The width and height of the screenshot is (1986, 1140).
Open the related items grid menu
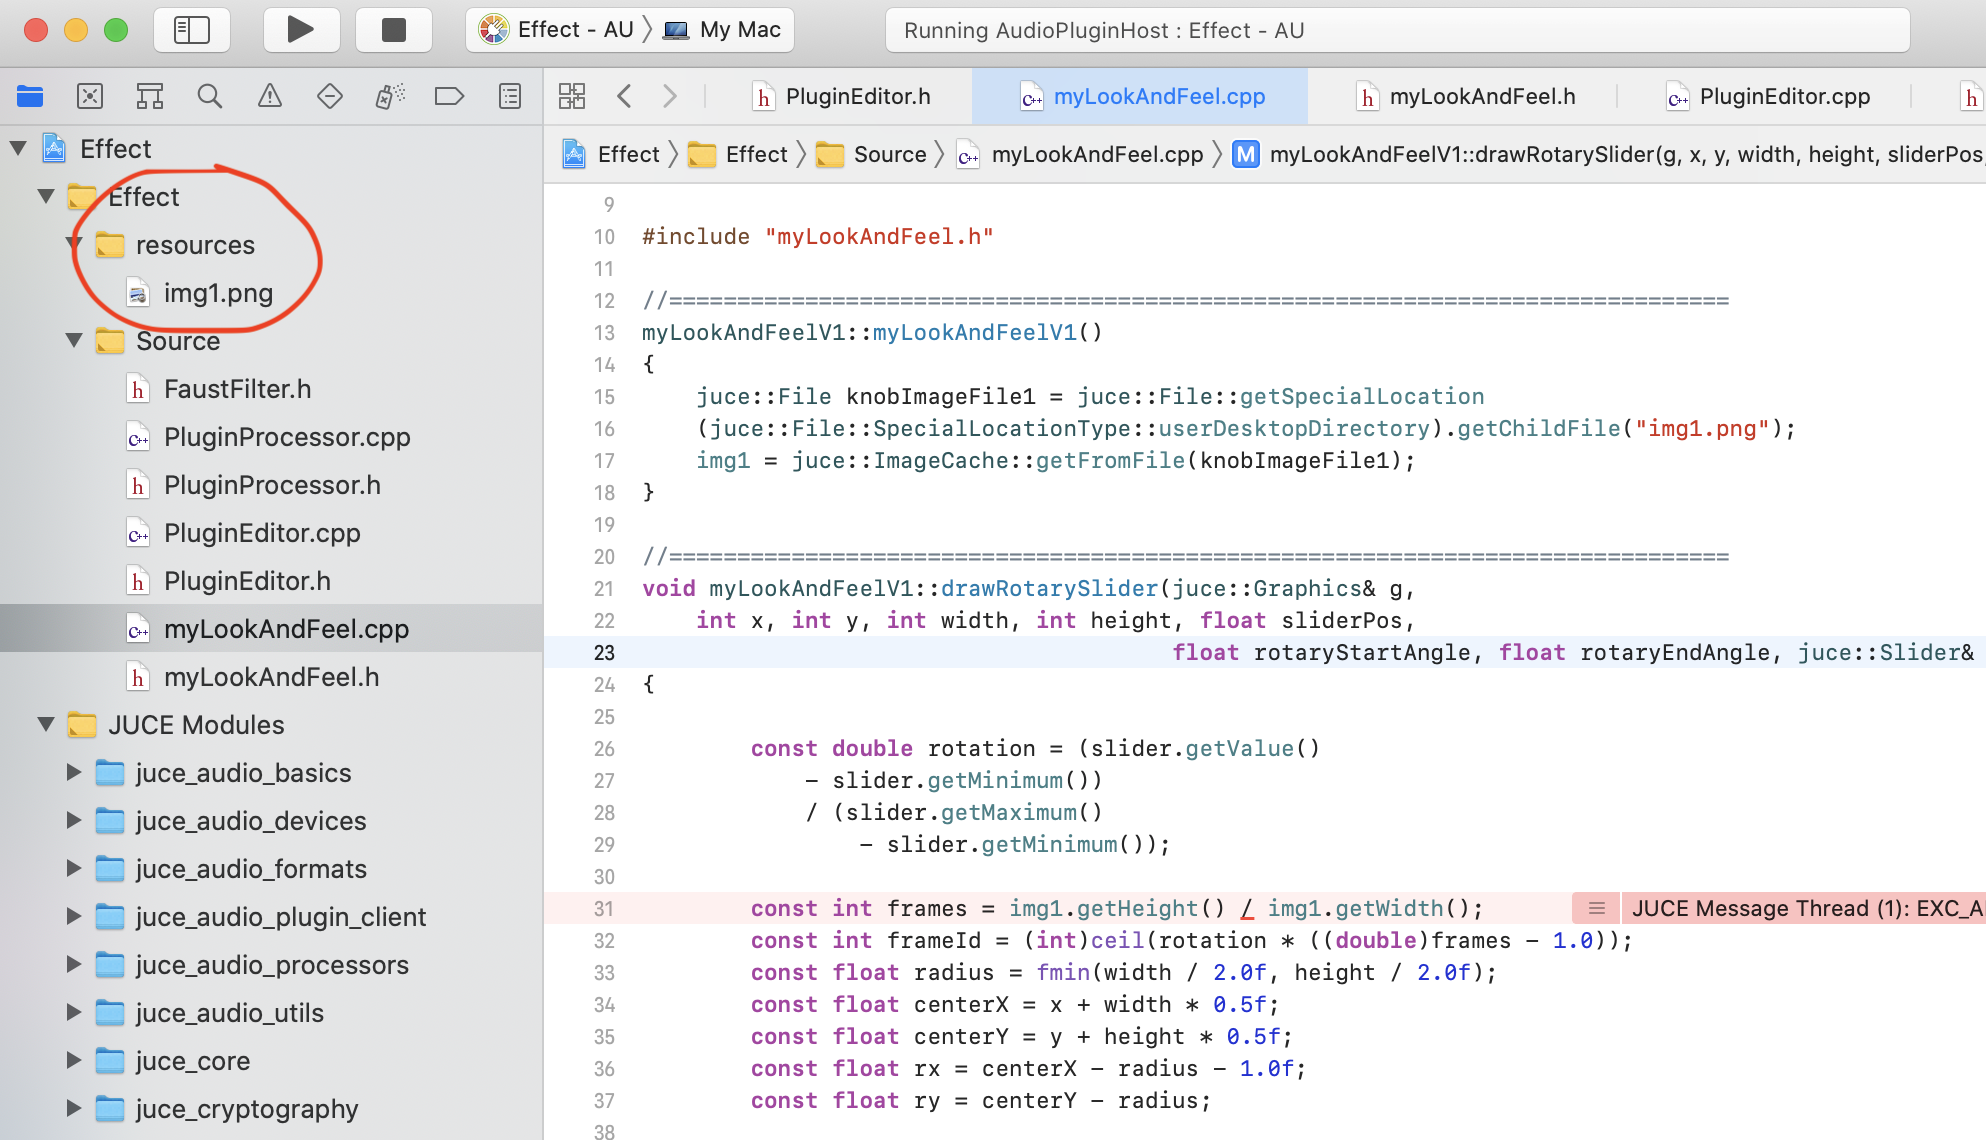click(572, 96)
